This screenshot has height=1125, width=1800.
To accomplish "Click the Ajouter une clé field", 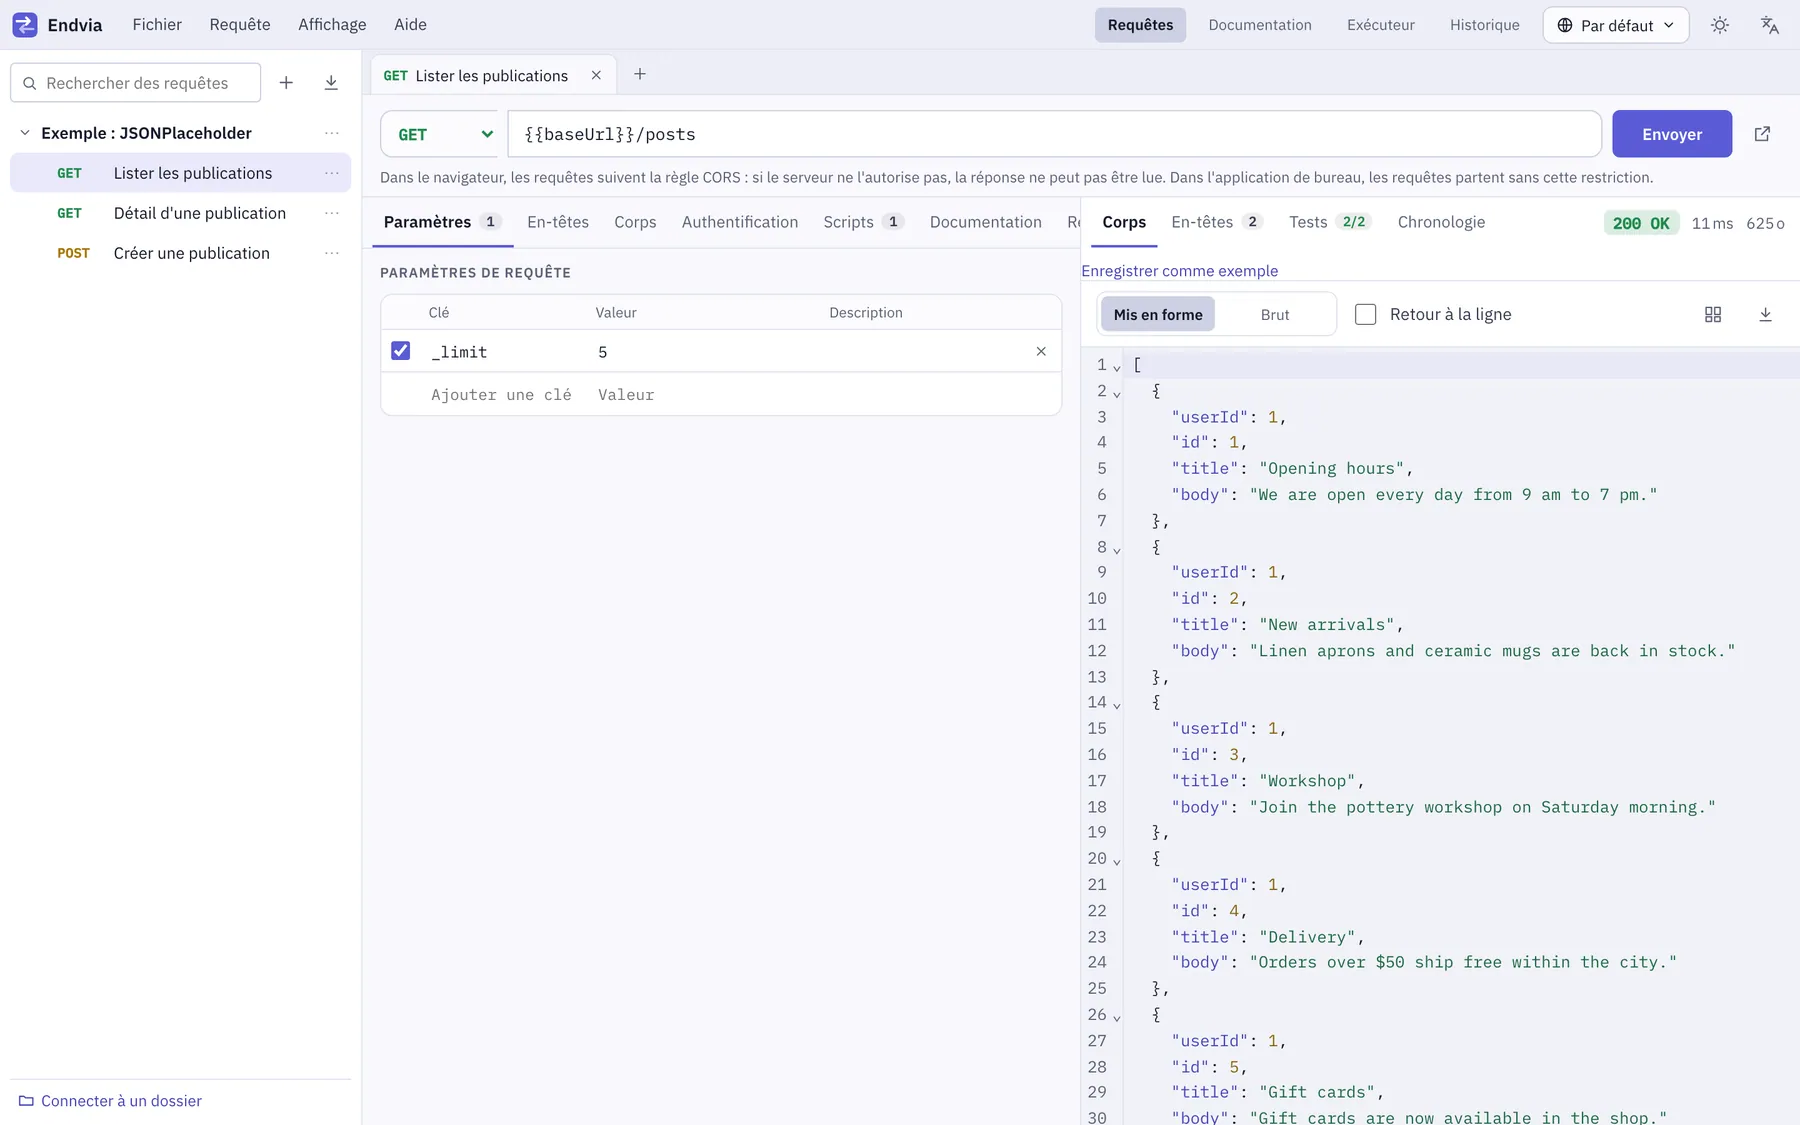I will click(501, 395).
